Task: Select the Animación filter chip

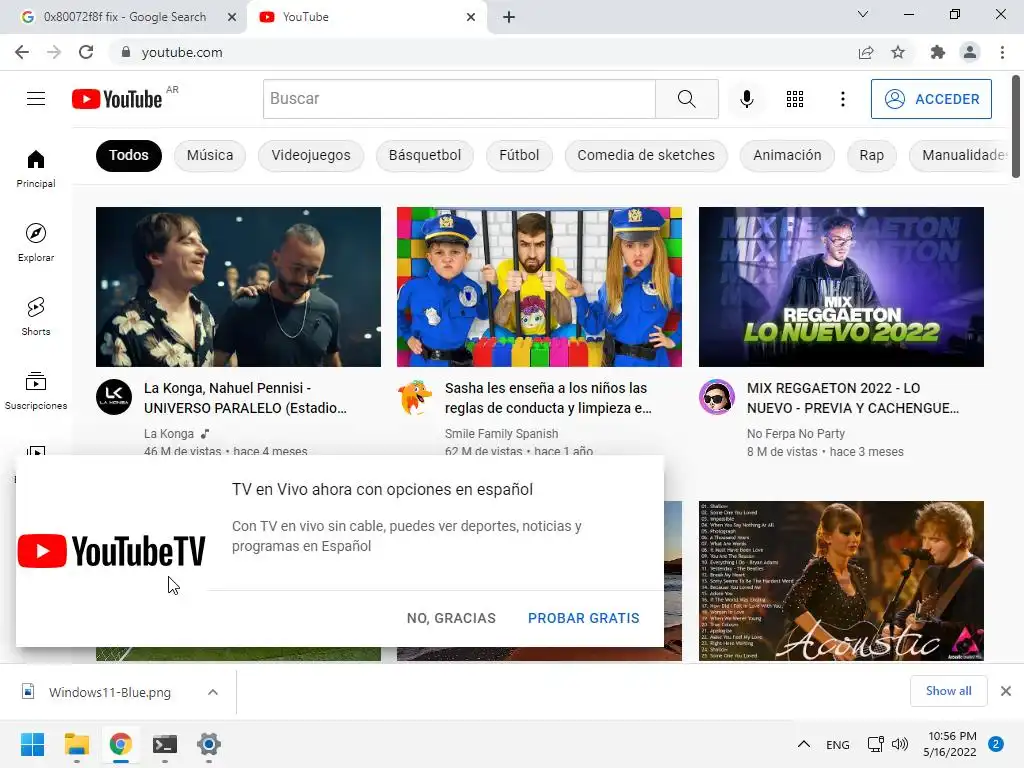Action: [x=787, y=155]
